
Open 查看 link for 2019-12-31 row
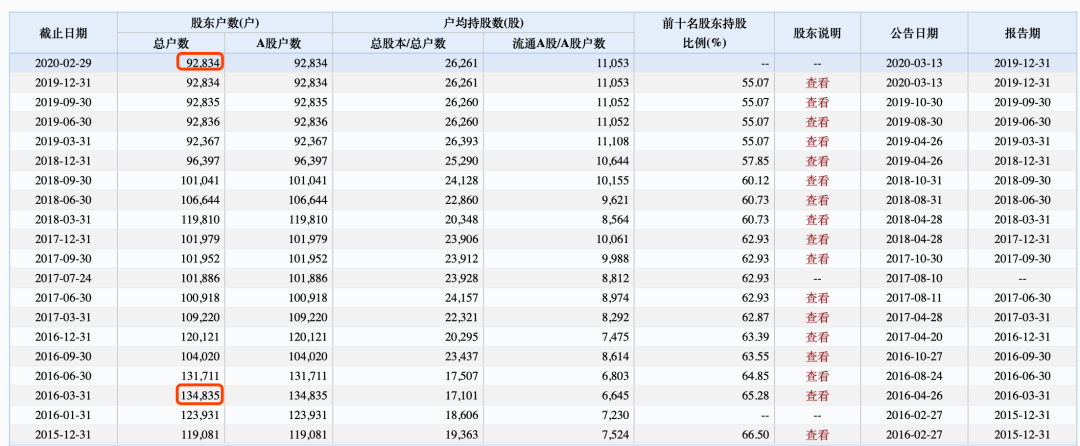pyautogui.click(x=817, y=83)
